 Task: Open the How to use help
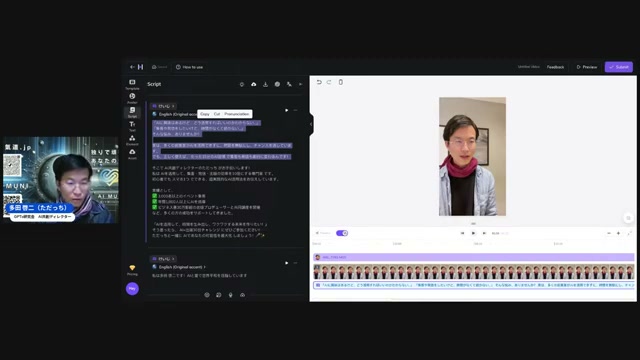tap(189, 67)
